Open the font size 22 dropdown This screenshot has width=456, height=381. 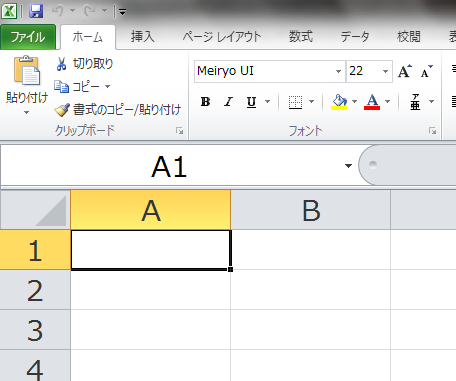385,71
